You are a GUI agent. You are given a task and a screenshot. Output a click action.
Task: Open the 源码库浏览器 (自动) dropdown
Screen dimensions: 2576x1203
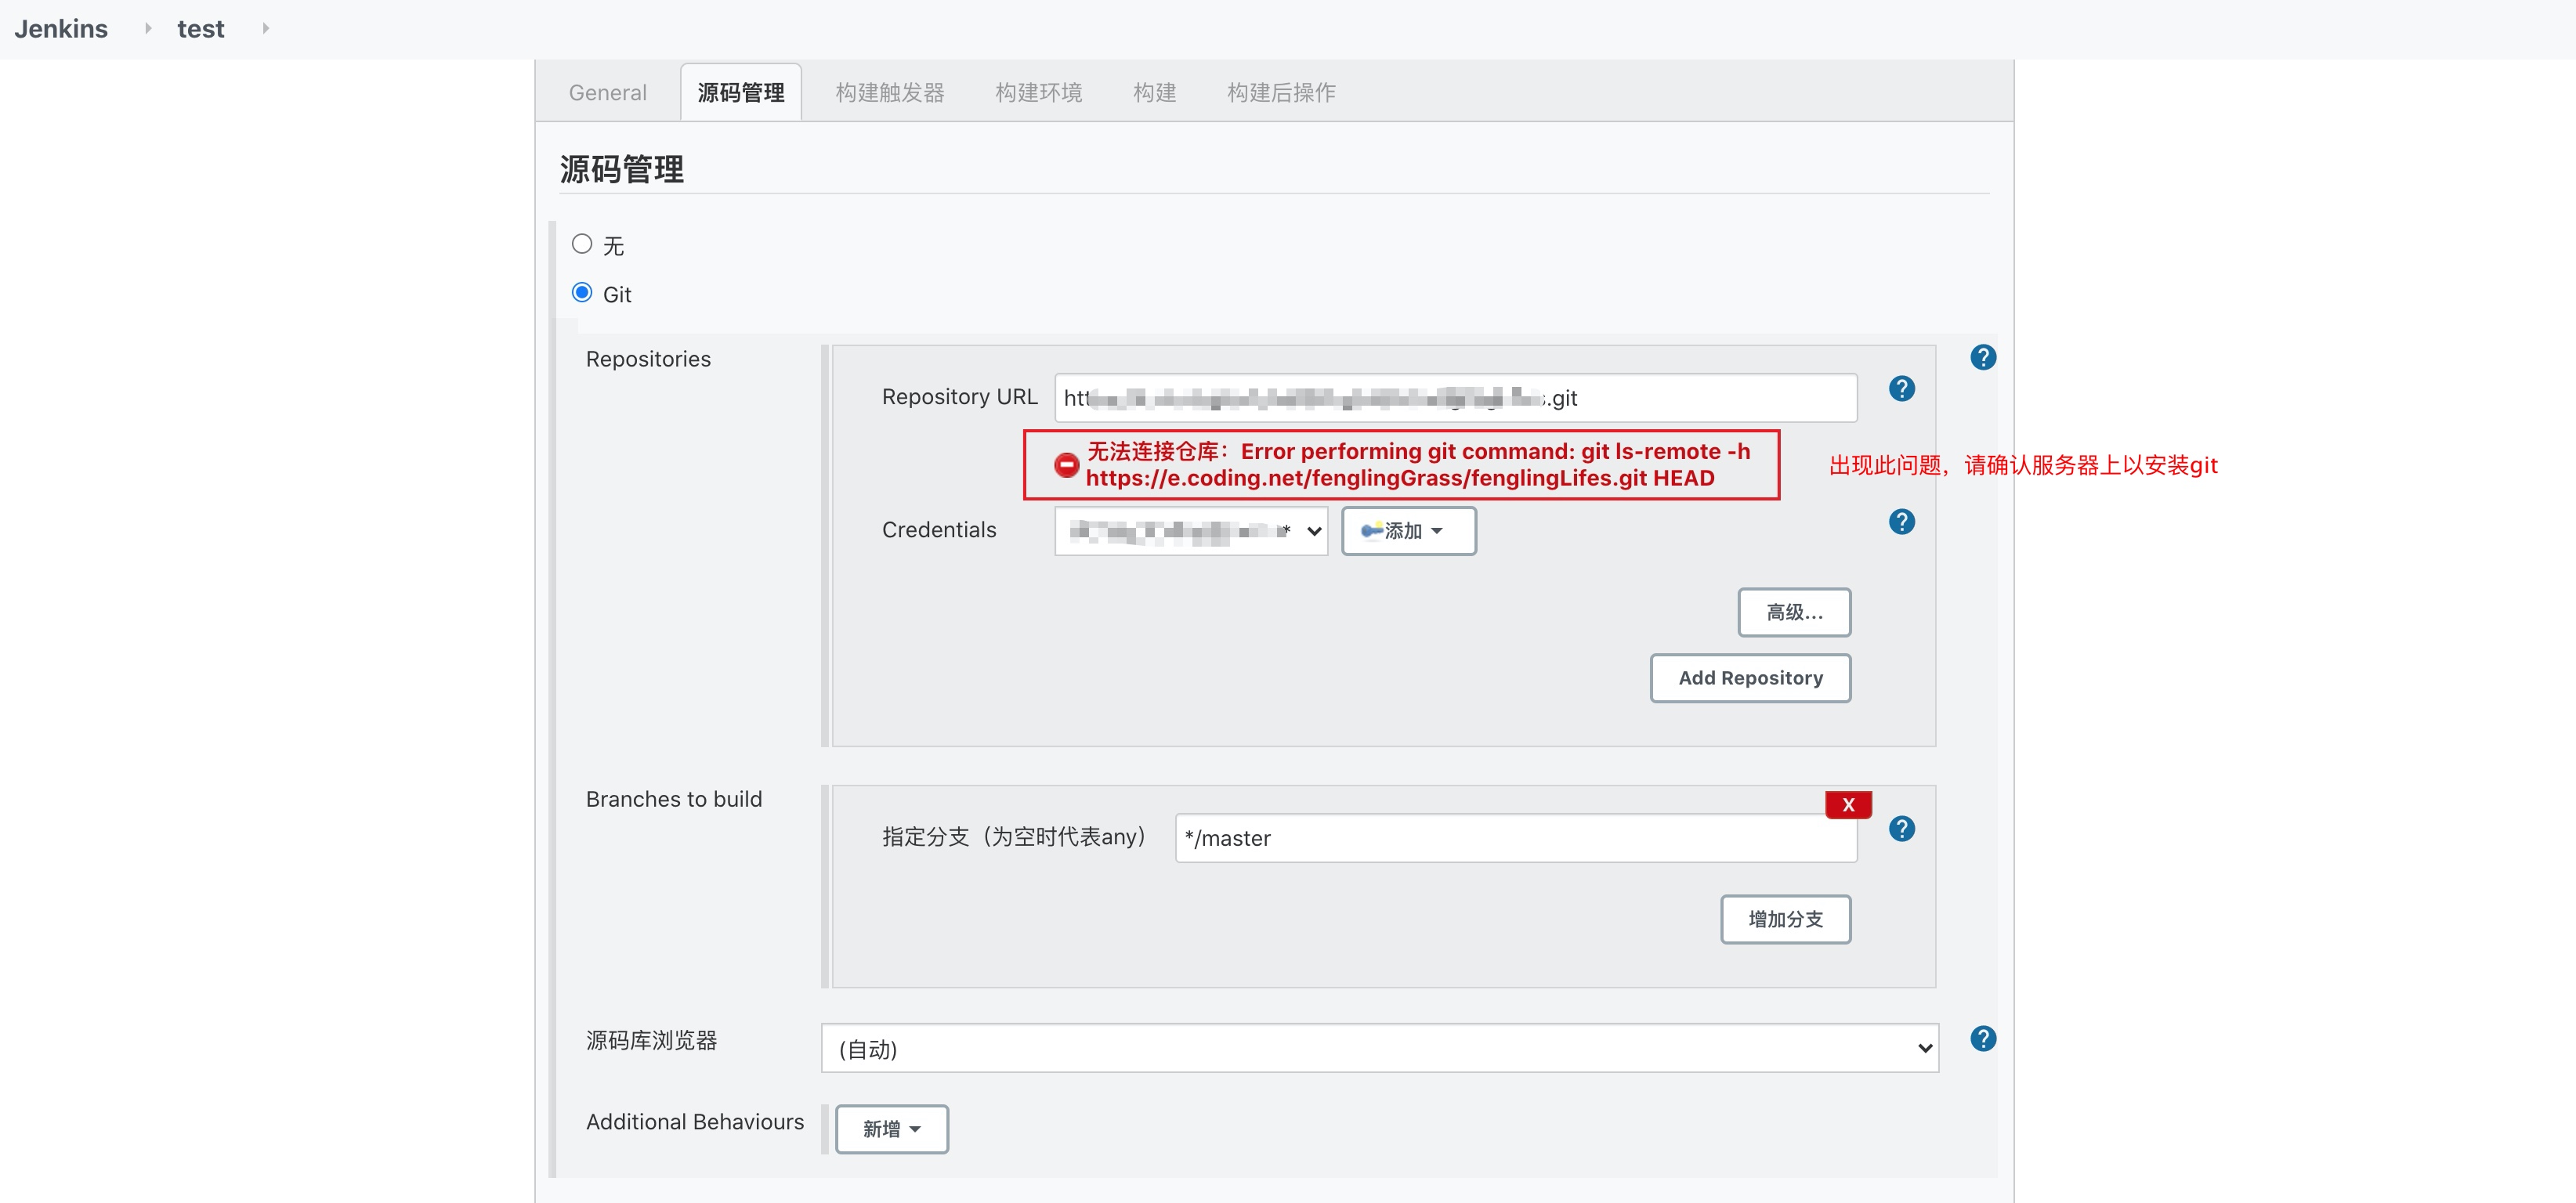click(1378, 1048)
